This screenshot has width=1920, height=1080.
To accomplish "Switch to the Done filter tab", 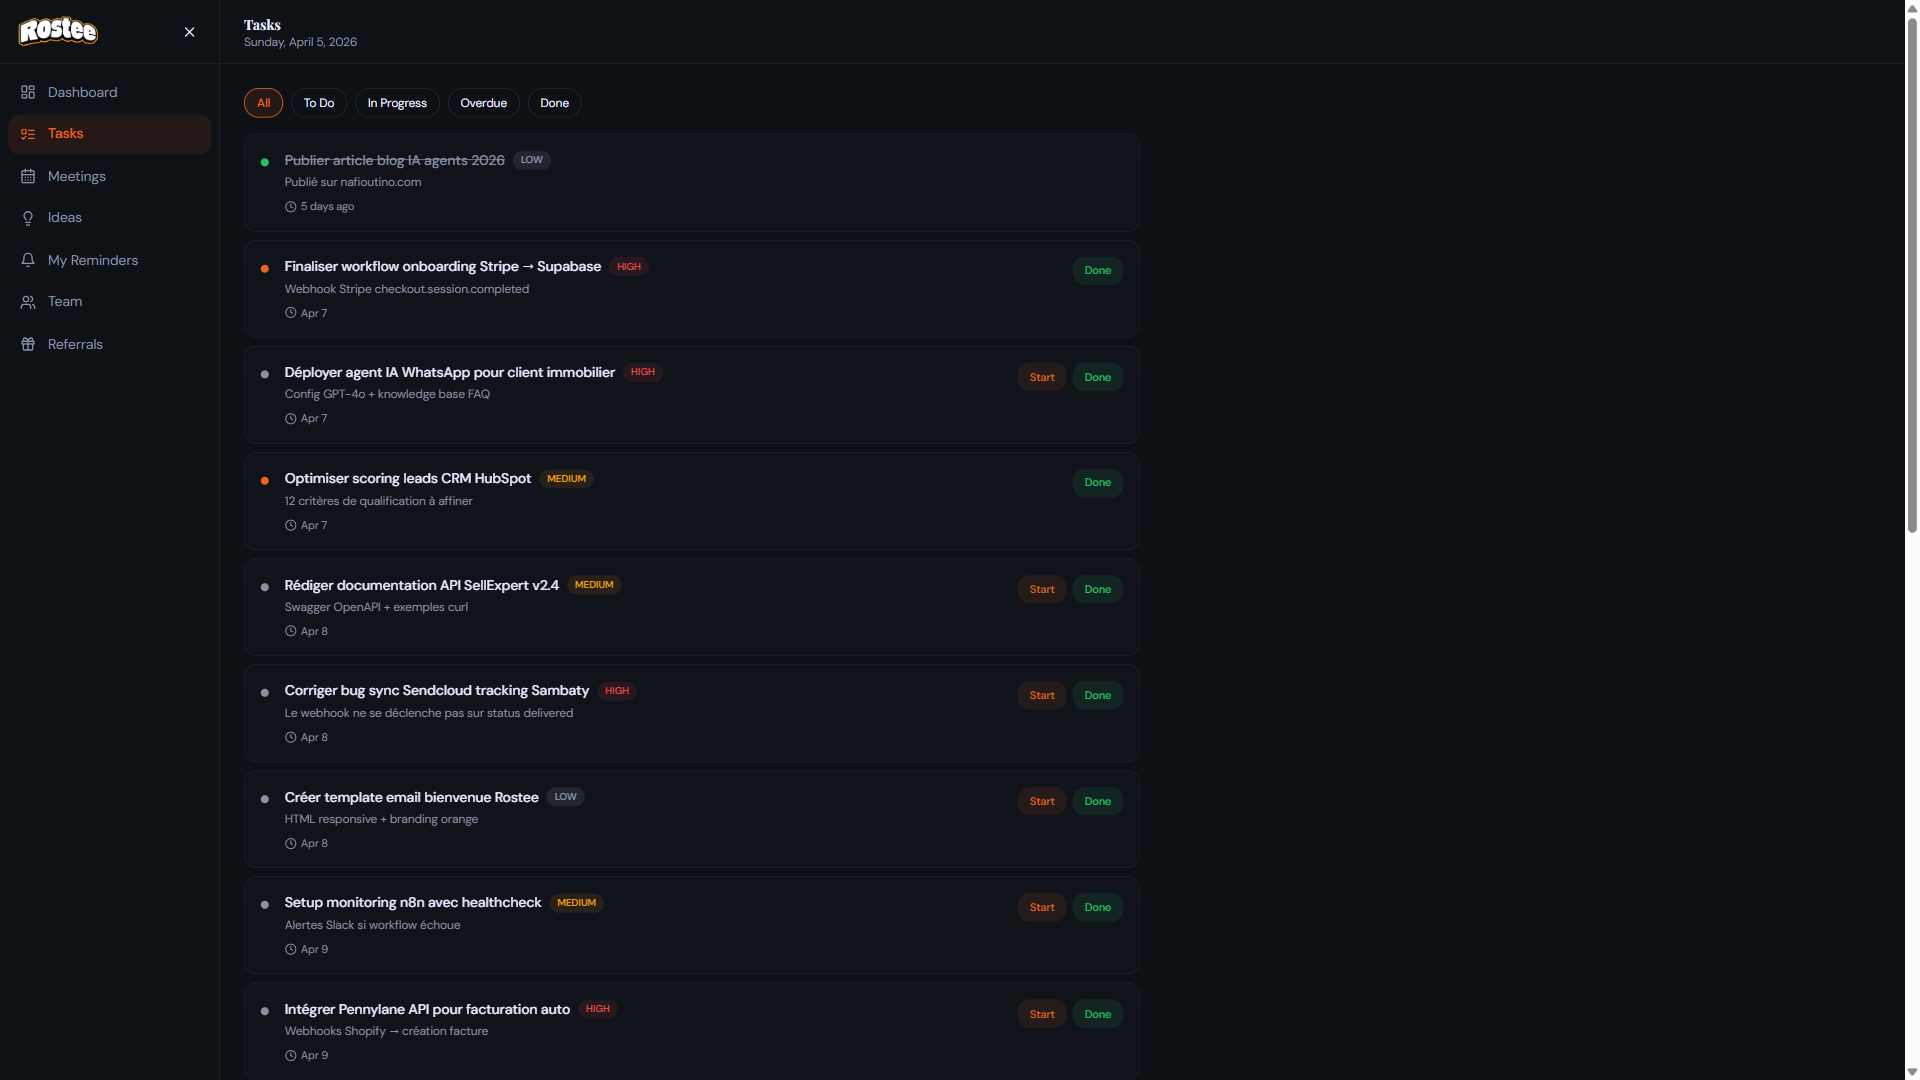I will click(554, 103).
